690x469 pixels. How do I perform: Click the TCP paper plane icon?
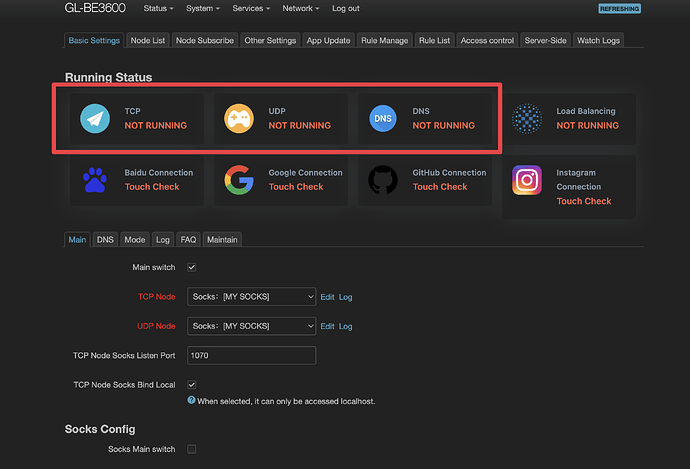coord(95,118)
